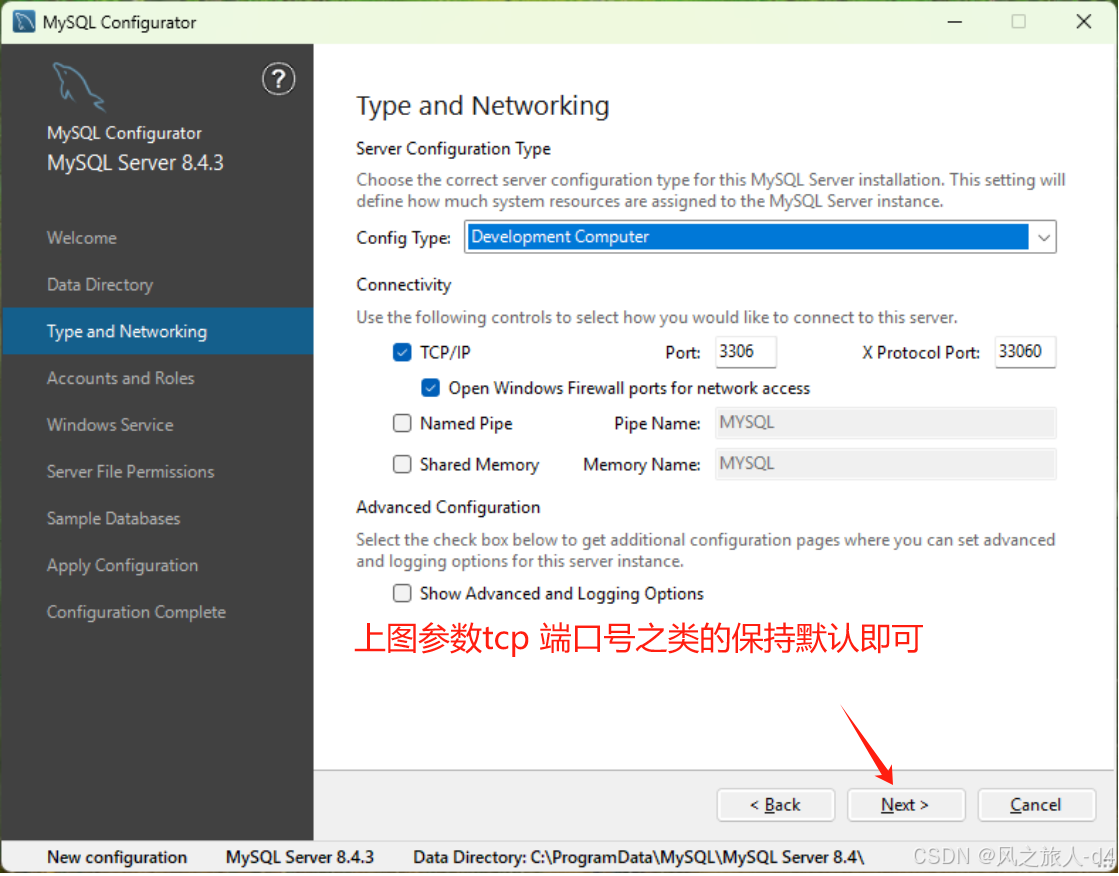Toggle Open Windows Firewall ports checkbox

click(430, 388)
